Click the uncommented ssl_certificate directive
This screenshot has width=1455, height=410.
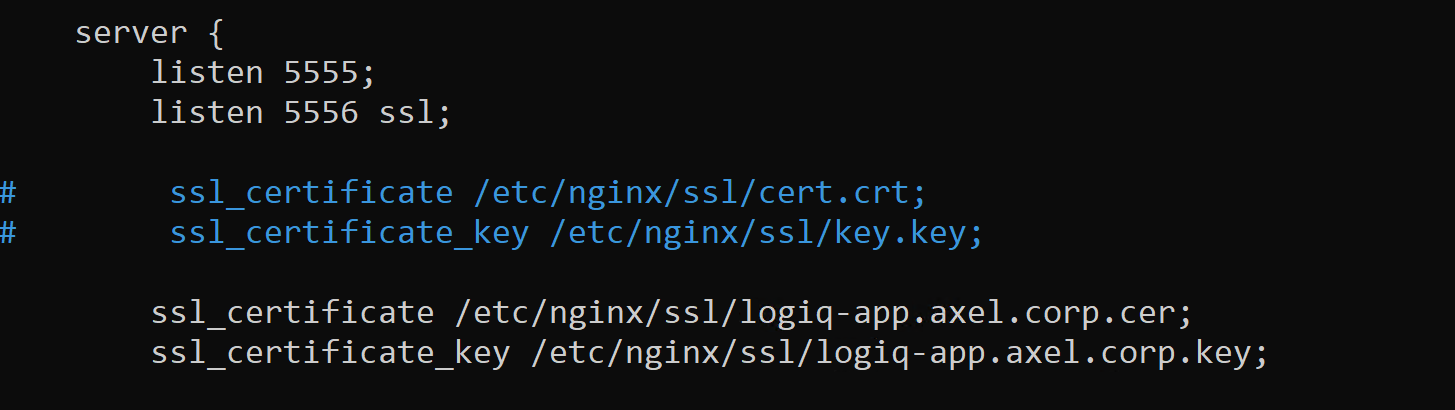tap(293, 313)
